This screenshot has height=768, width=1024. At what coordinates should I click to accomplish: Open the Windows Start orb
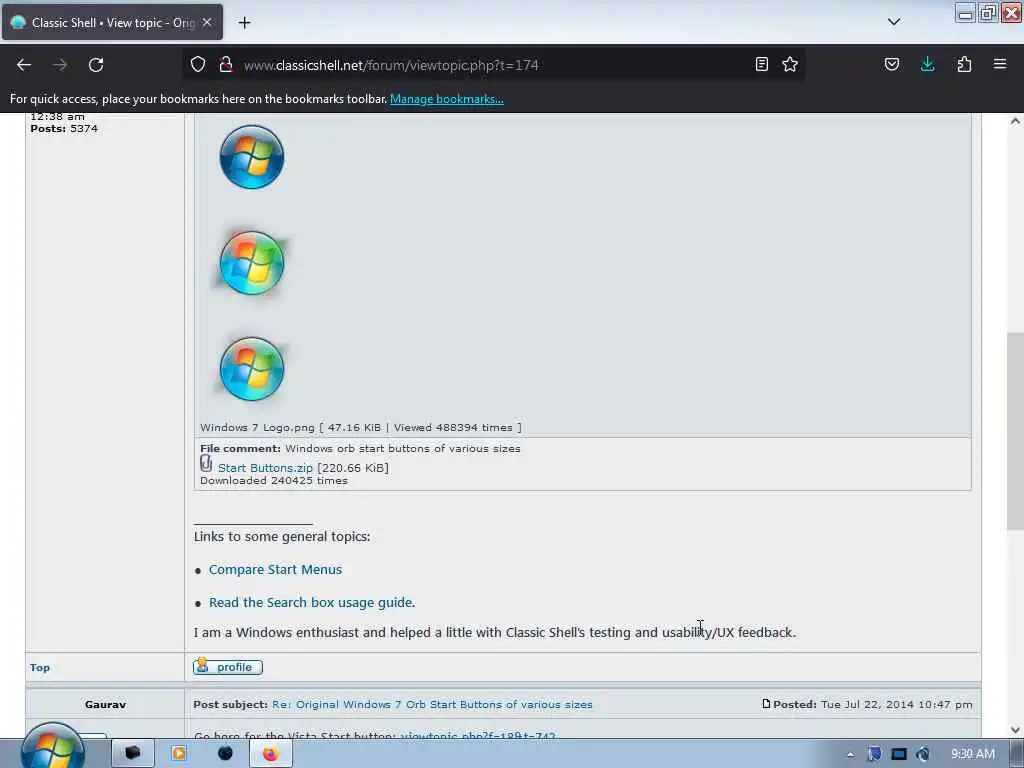(x=52, y=748)
